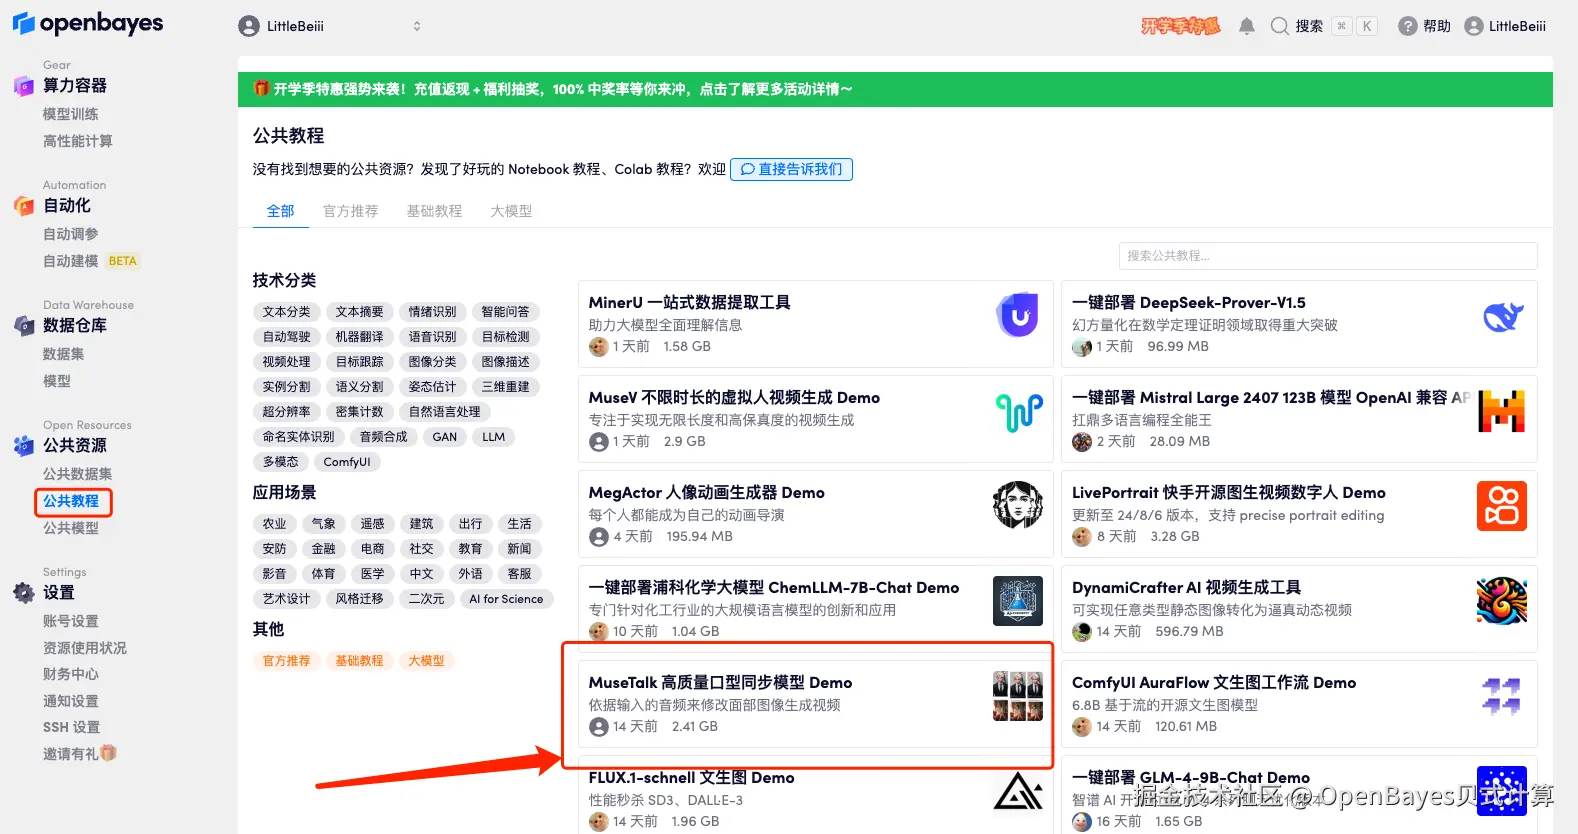Image resolution: width=1578 pixels, height=834 pixels.
Task: Click the DeepSeek-Prover whale logo
Action: [1502, 317]
